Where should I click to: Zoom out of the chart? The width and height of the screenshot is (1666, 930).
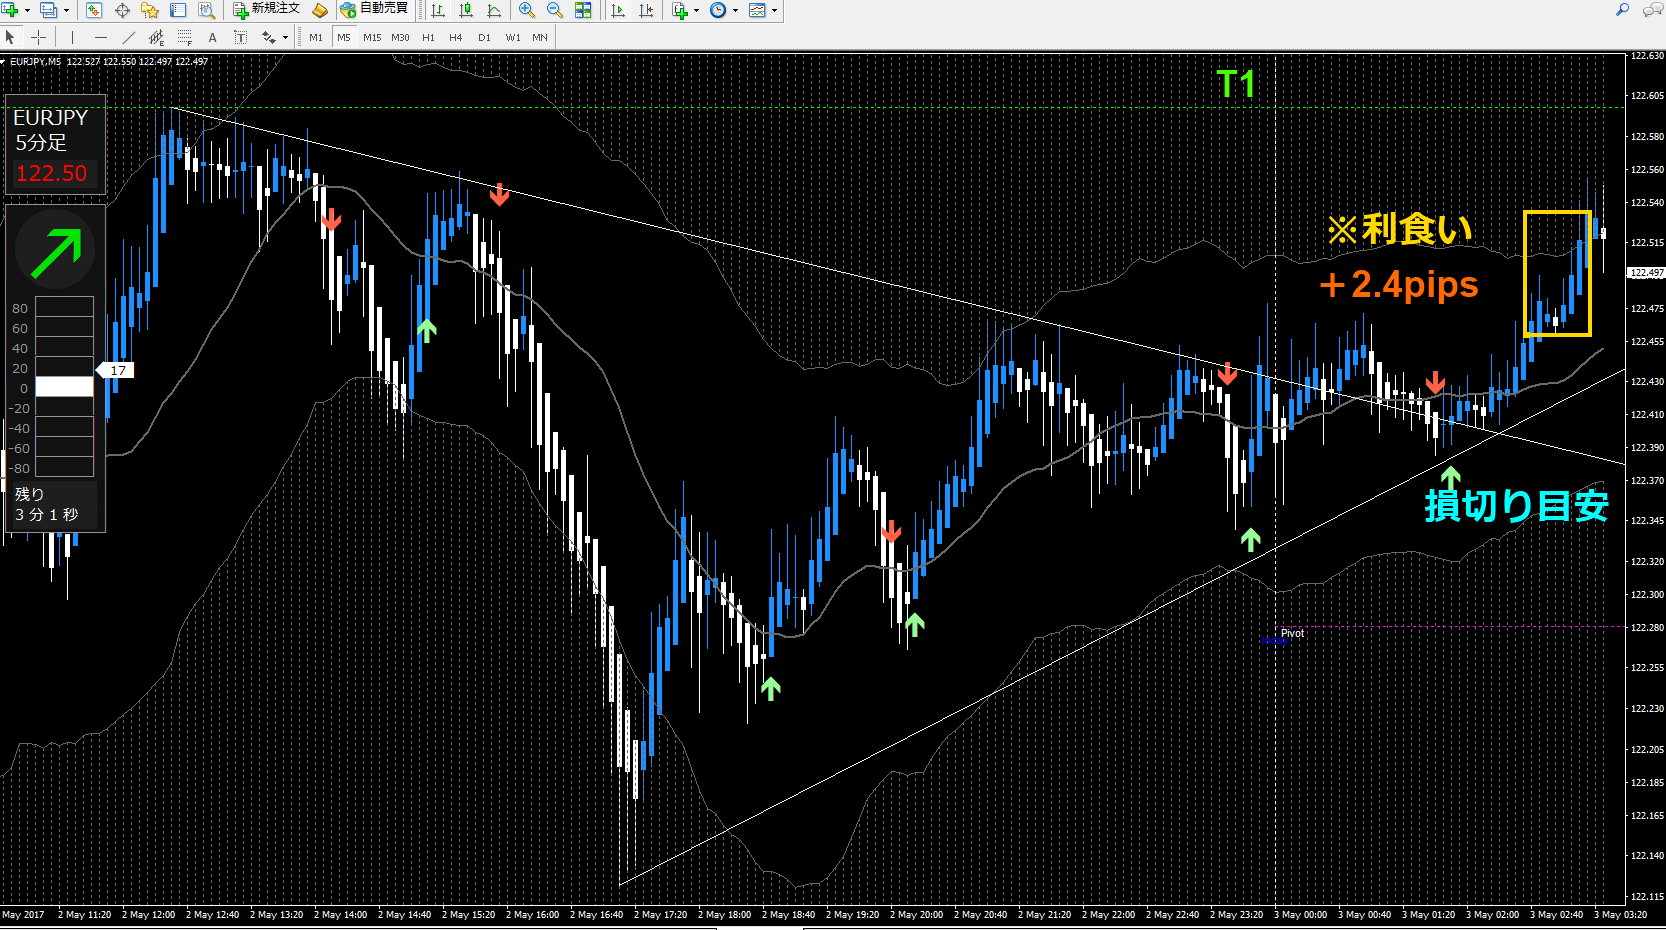point(555,10)
